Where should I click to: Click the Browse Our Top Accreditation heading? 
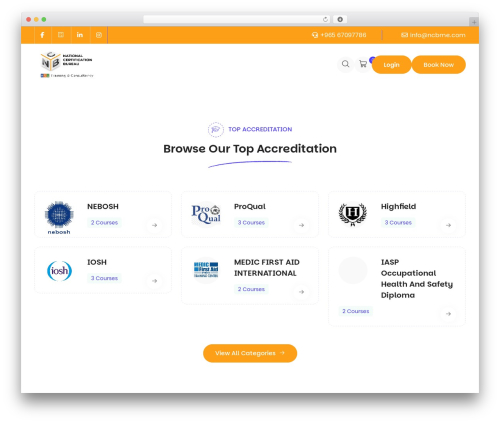[x=250, y=149]
